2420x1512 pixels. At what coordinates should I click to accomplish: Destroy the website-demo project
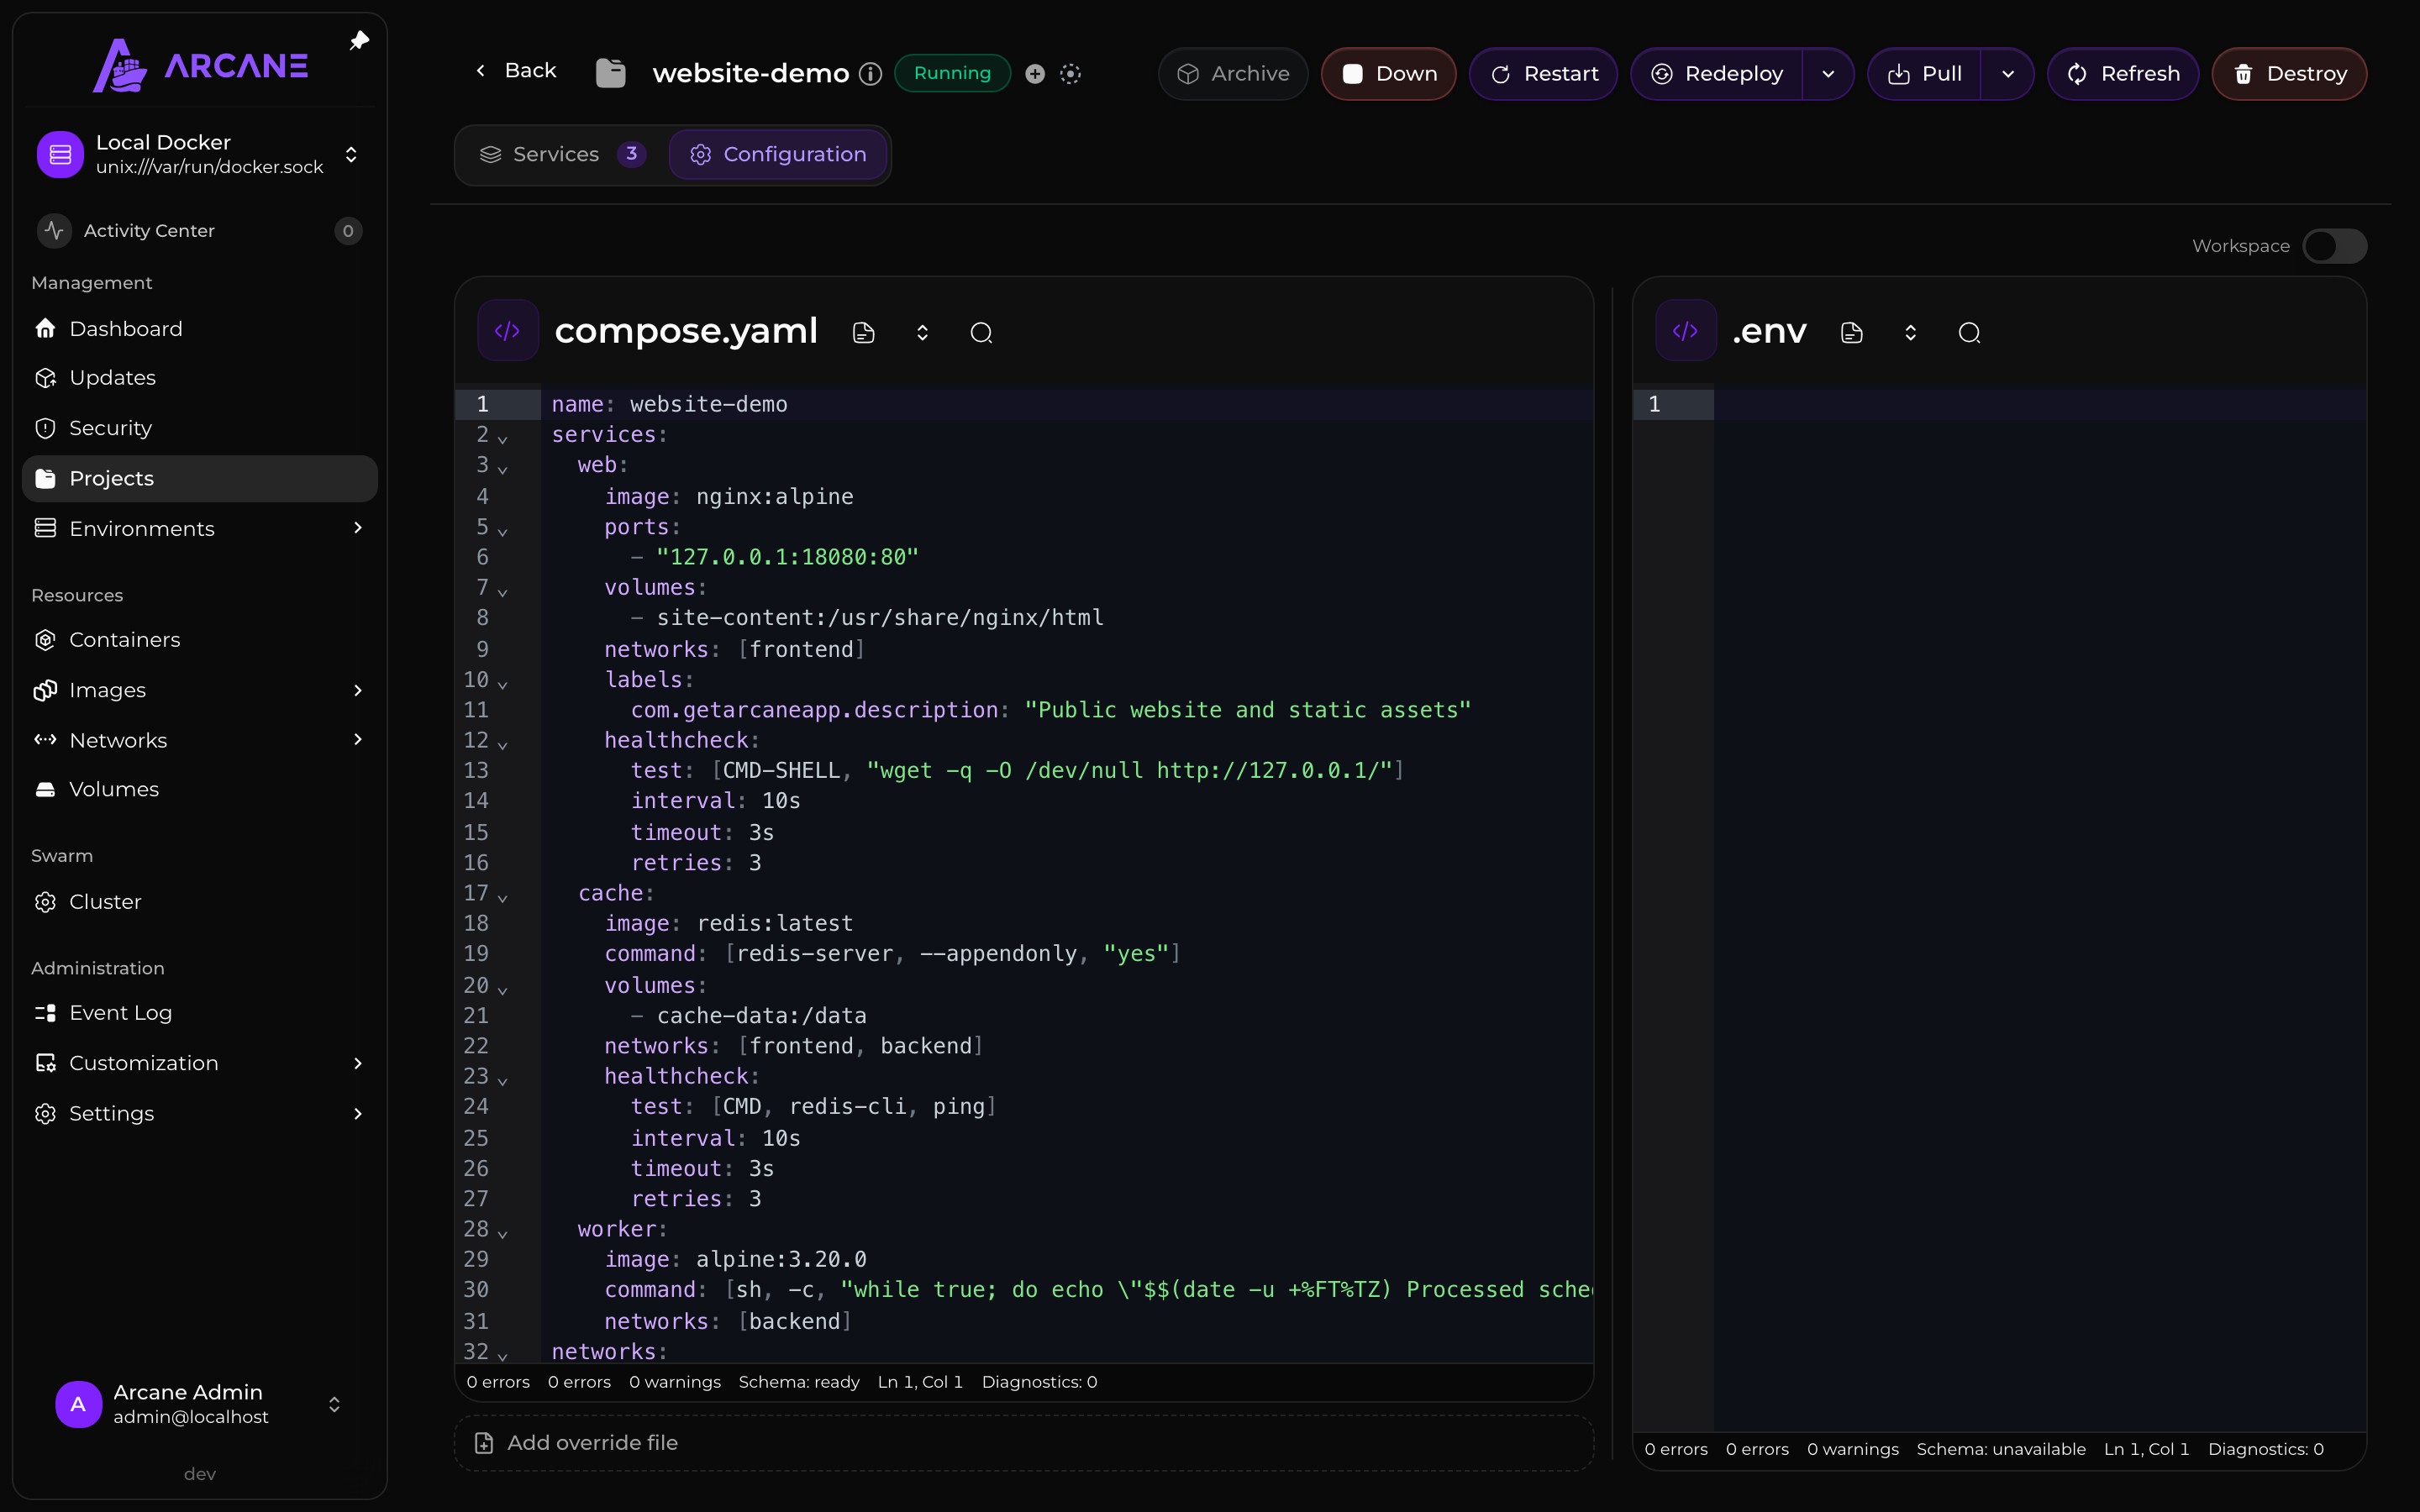tap(2289, 74)
